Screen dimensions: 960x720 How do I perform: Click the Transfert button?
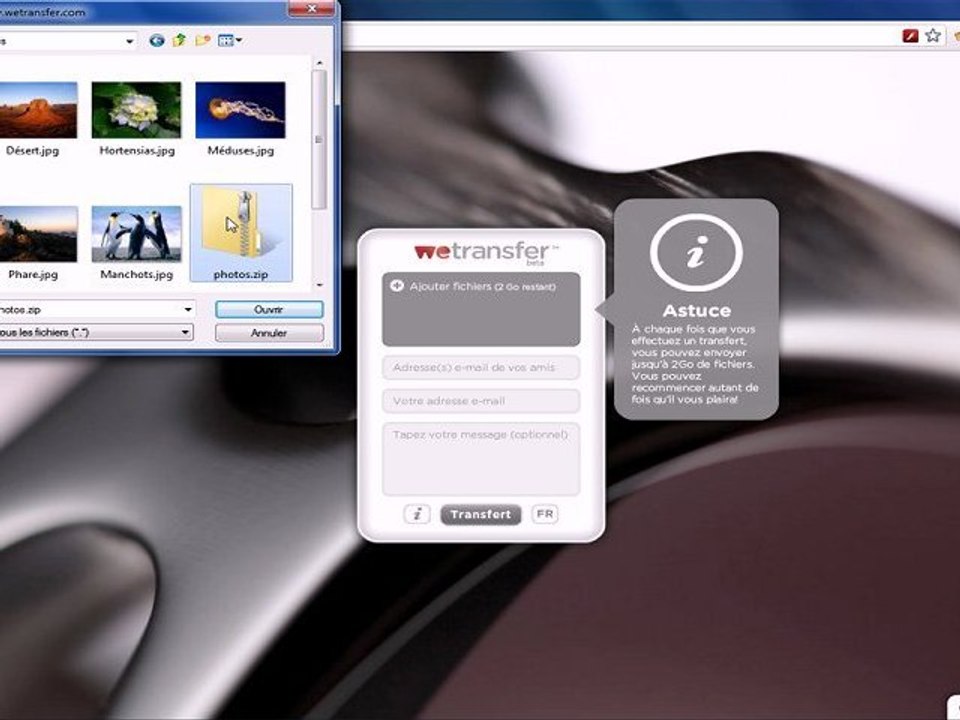pos(481,514)
